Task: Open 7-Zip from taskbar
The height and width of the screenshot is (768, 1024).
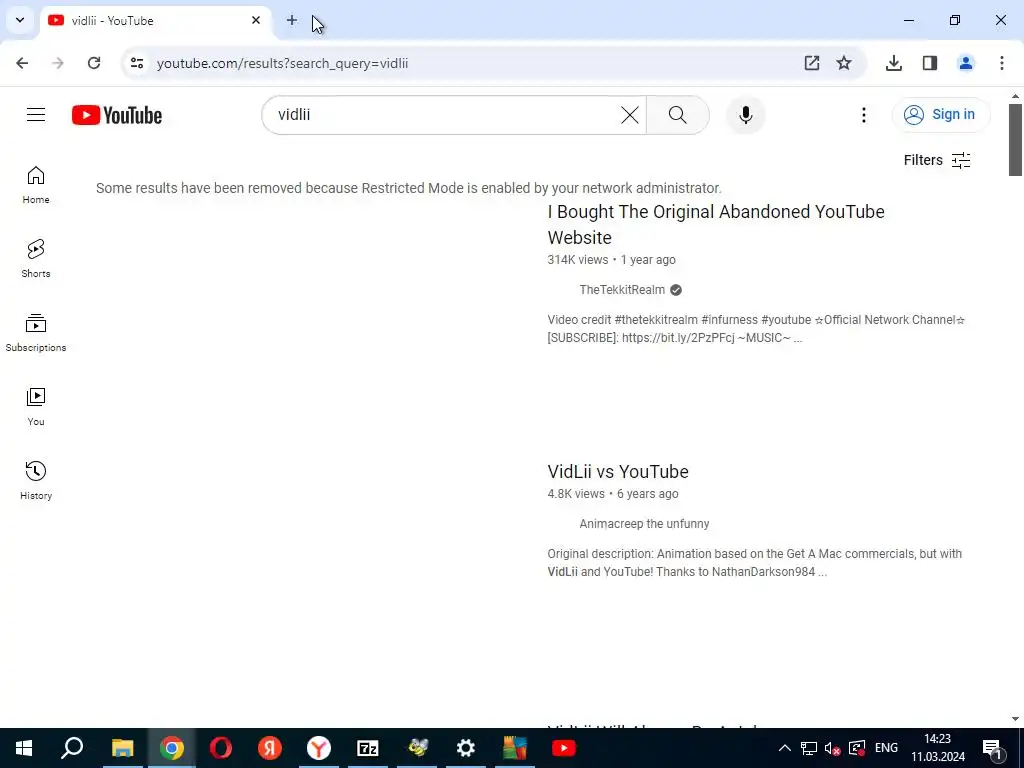Action: click(x=368, y=748)
